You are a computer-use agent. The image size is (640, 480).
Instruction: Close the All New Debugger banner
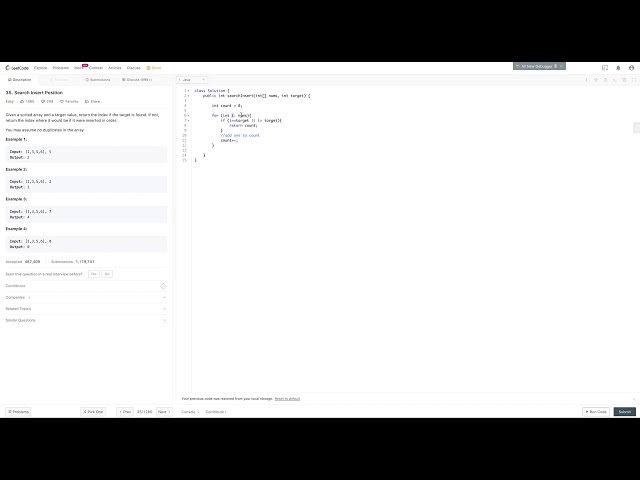pos(561,66)
